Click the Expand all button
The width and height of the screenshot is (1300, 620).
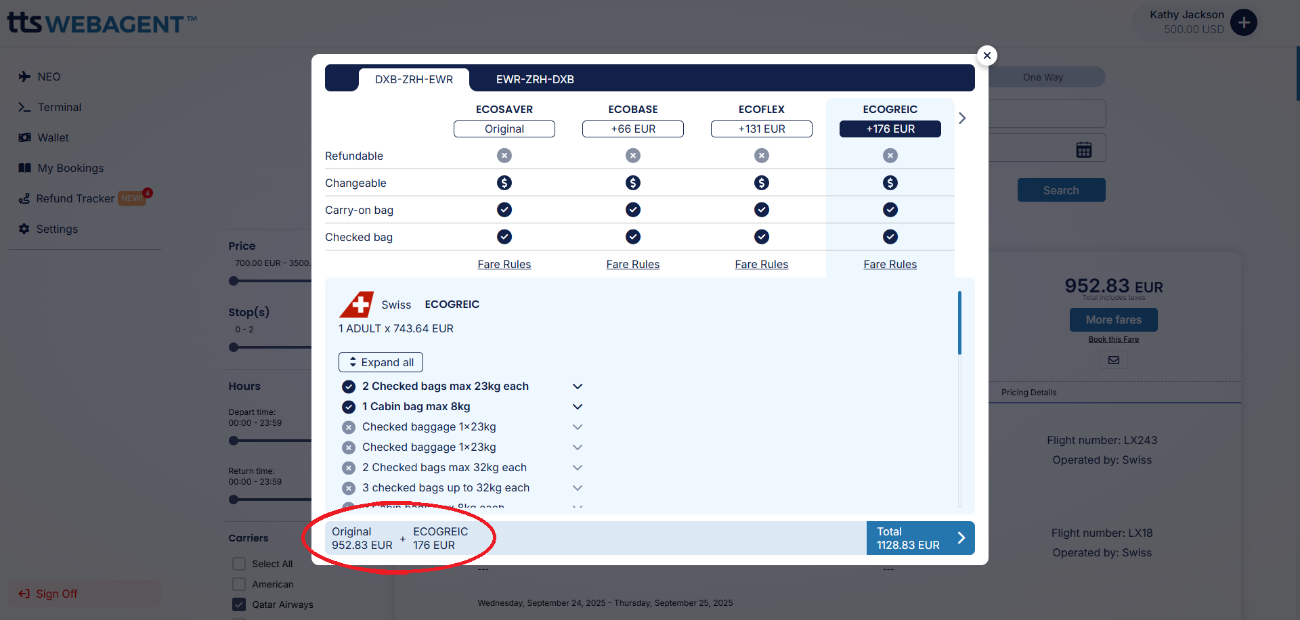[x=380, y=362]
